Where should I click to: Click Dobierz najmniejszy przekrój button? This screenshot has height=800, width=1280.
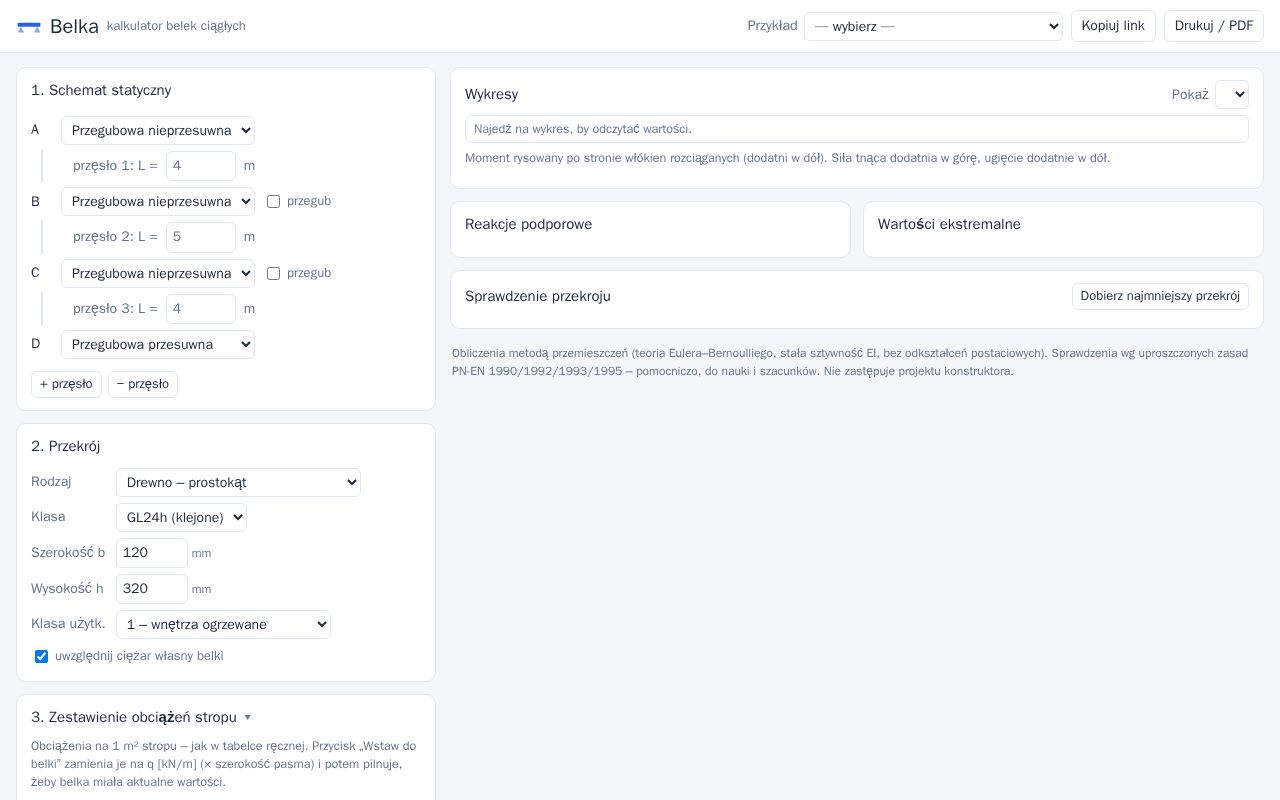[x=1160, y=296]
